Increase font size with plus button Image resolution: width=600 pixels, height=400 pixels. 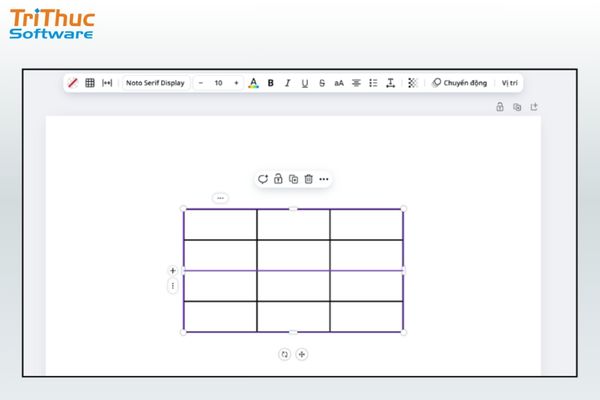(236, 83)
